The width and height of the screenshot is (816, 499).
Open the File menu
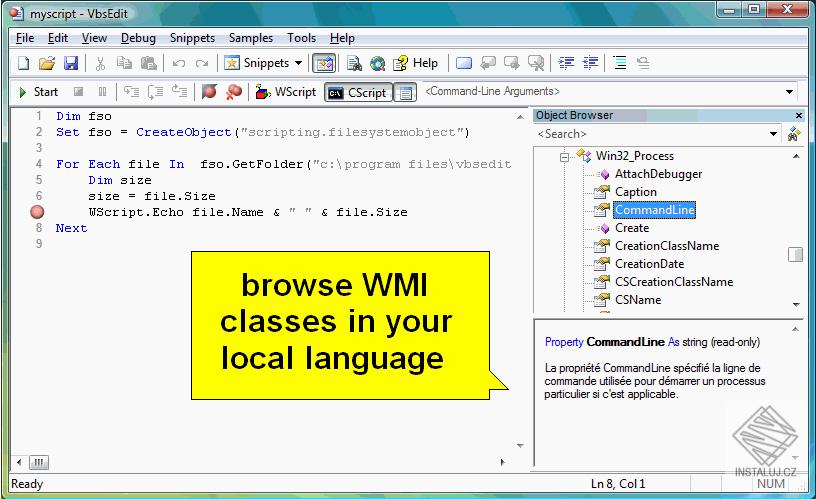[x=24, y=38]
